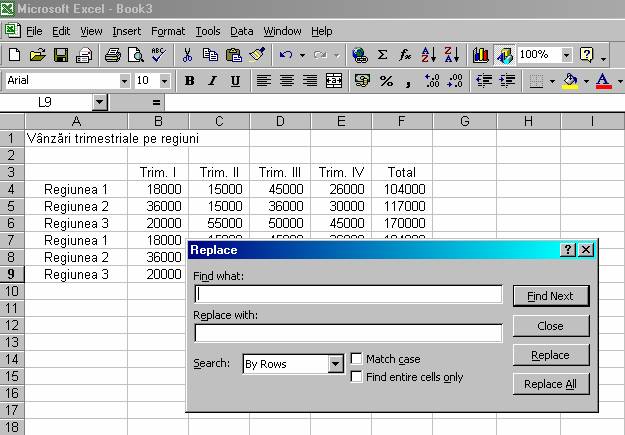Click the Find what text field

click(348, 294)
